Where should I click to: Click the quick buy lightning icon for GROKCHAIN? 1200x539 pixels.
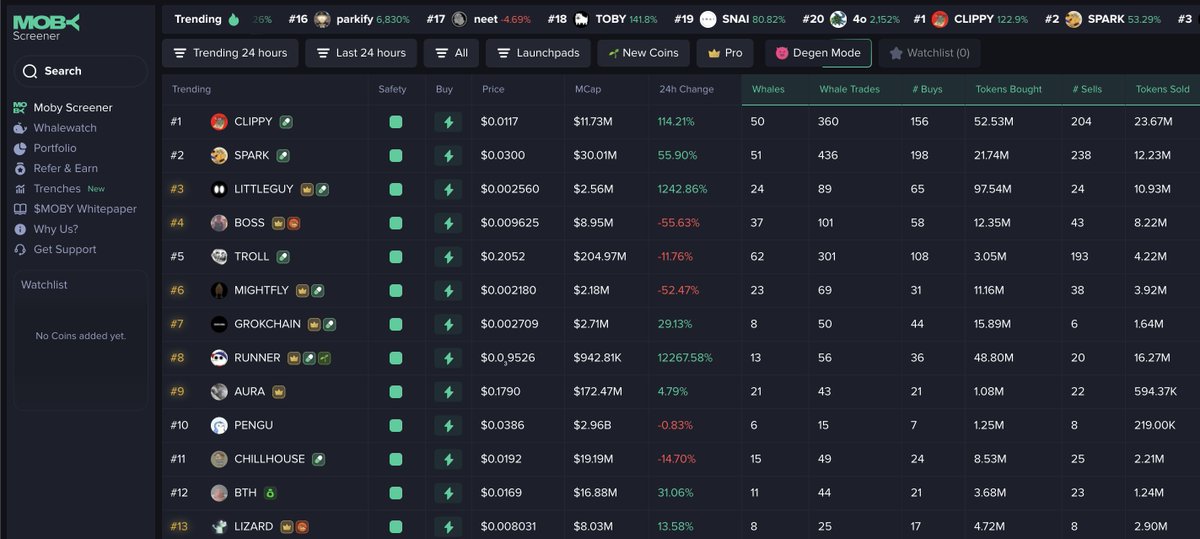(448, 324)
